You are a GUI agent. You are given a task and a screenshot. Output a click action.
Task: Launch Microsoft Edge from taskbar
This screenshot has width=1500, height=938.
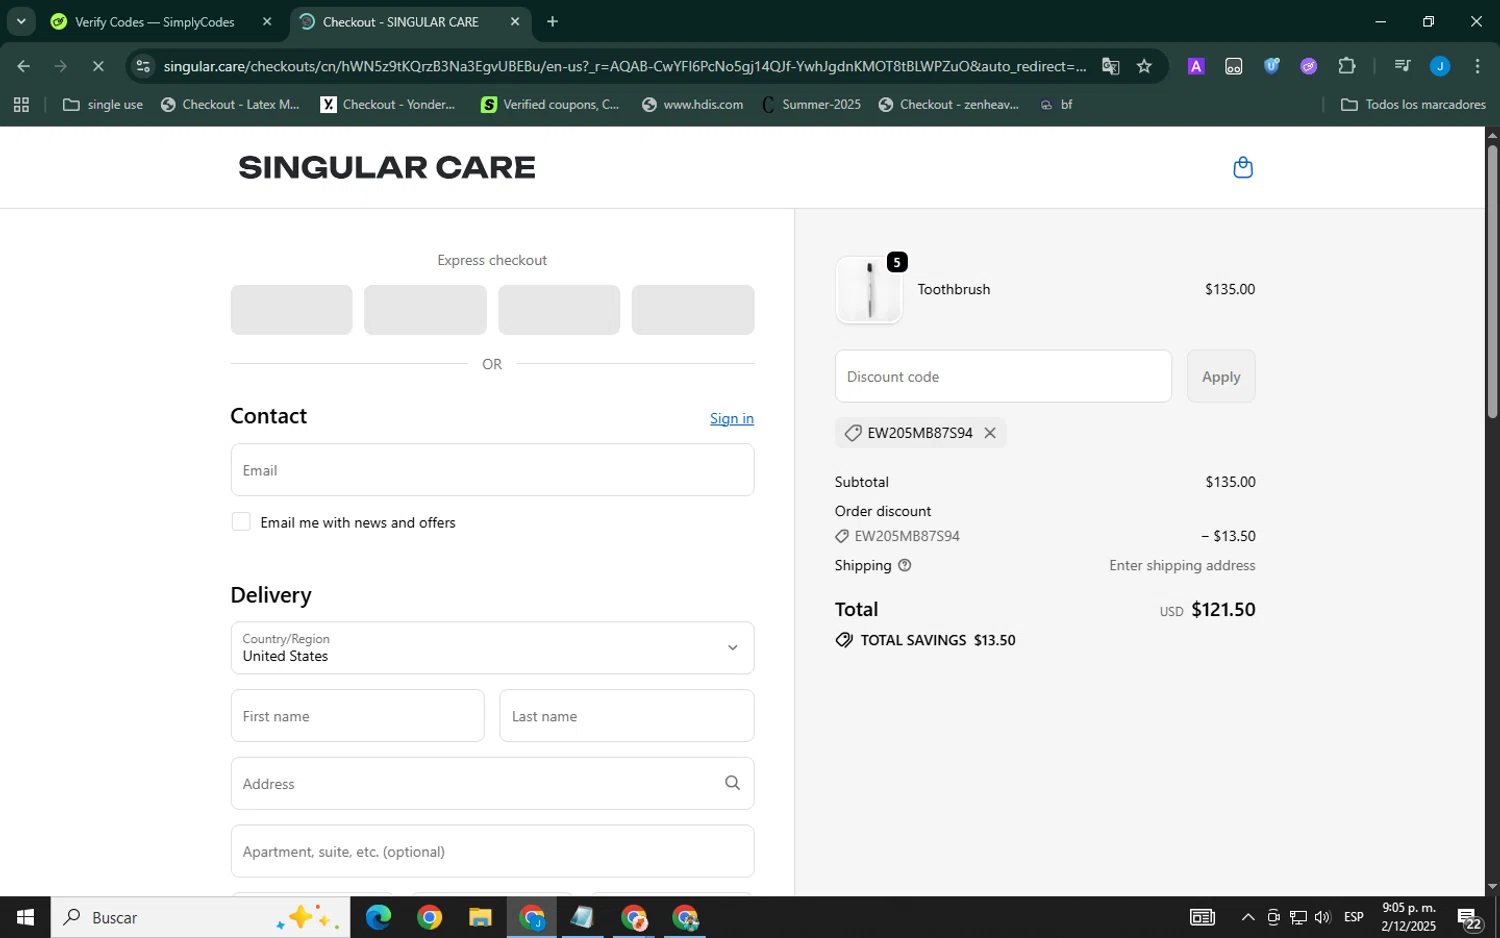click(x=378, y=918)
